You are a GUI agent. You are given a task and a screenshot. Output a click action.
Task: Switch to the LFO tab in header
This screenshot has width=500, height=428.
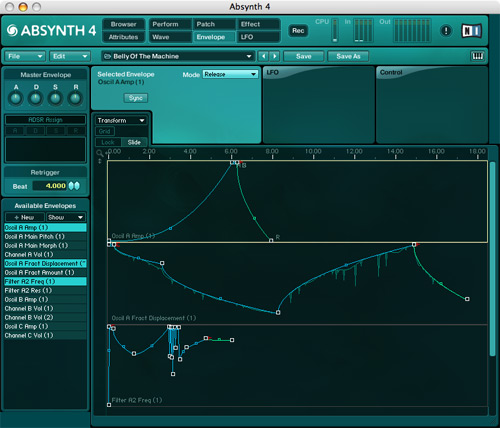pyautogui.click(x=258, y=37)
